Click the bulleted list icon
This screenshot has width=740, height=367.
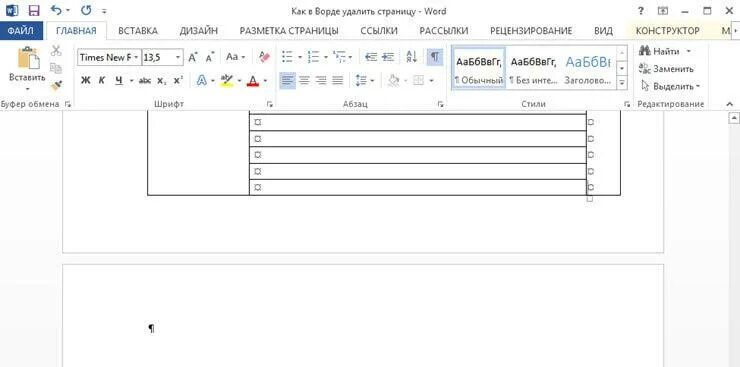[x=287, y=57]
